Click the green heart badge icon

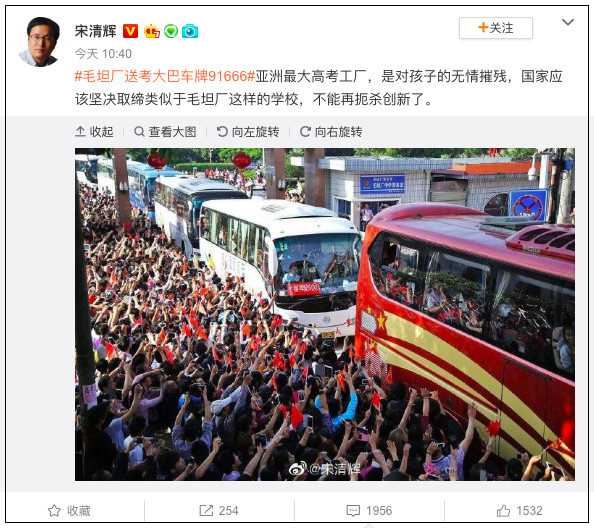click(171, 31)
